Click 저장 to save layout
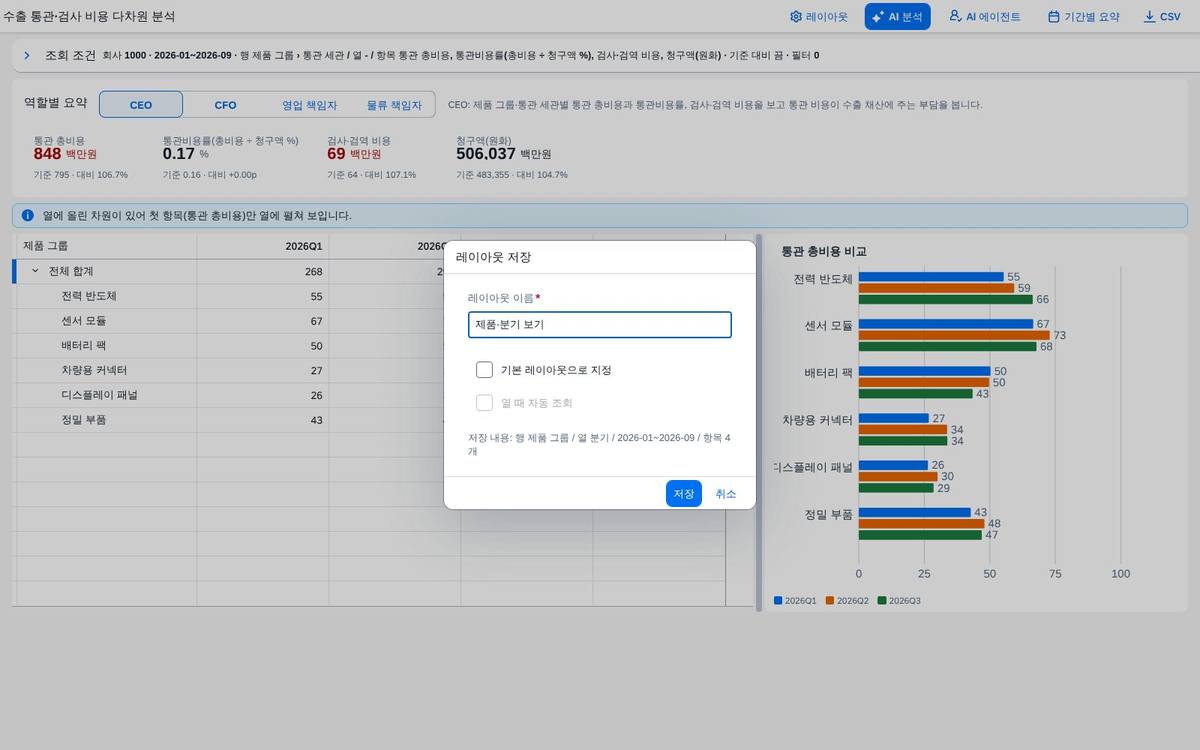The width and height of the screenshot is (1200, 750). [x=684, y=494]
